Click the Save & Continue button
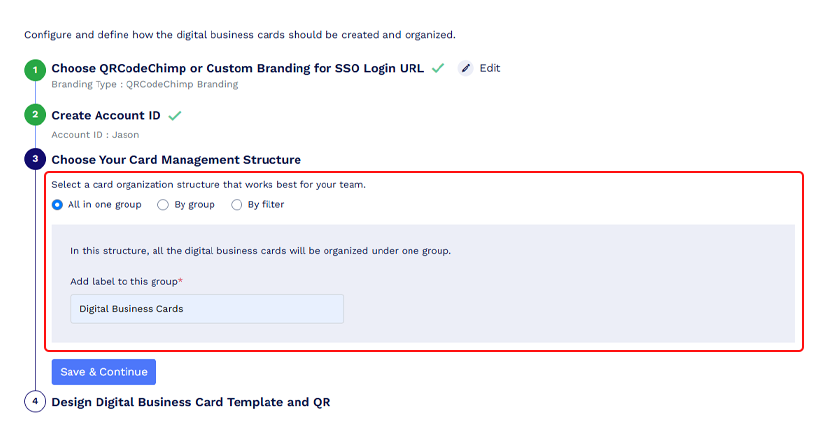This screenshot has width=820, height=443. tap(104, 372)
